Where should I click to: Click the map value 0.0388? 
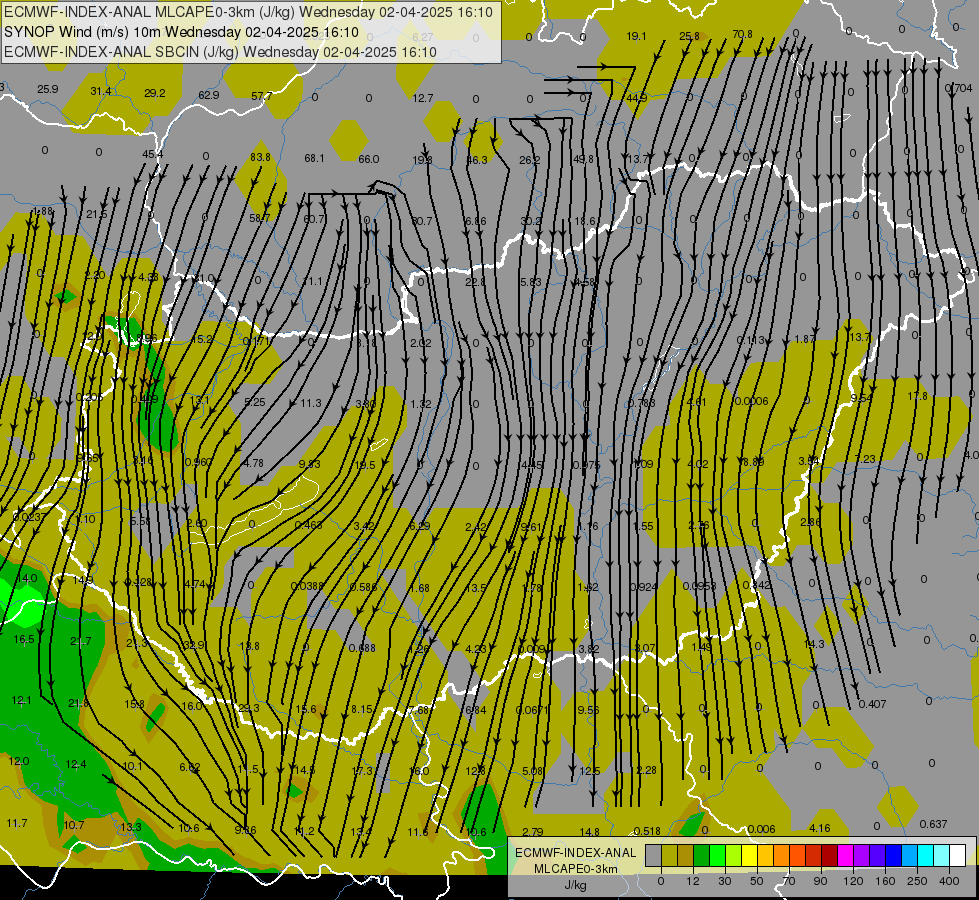pos(307,586)
